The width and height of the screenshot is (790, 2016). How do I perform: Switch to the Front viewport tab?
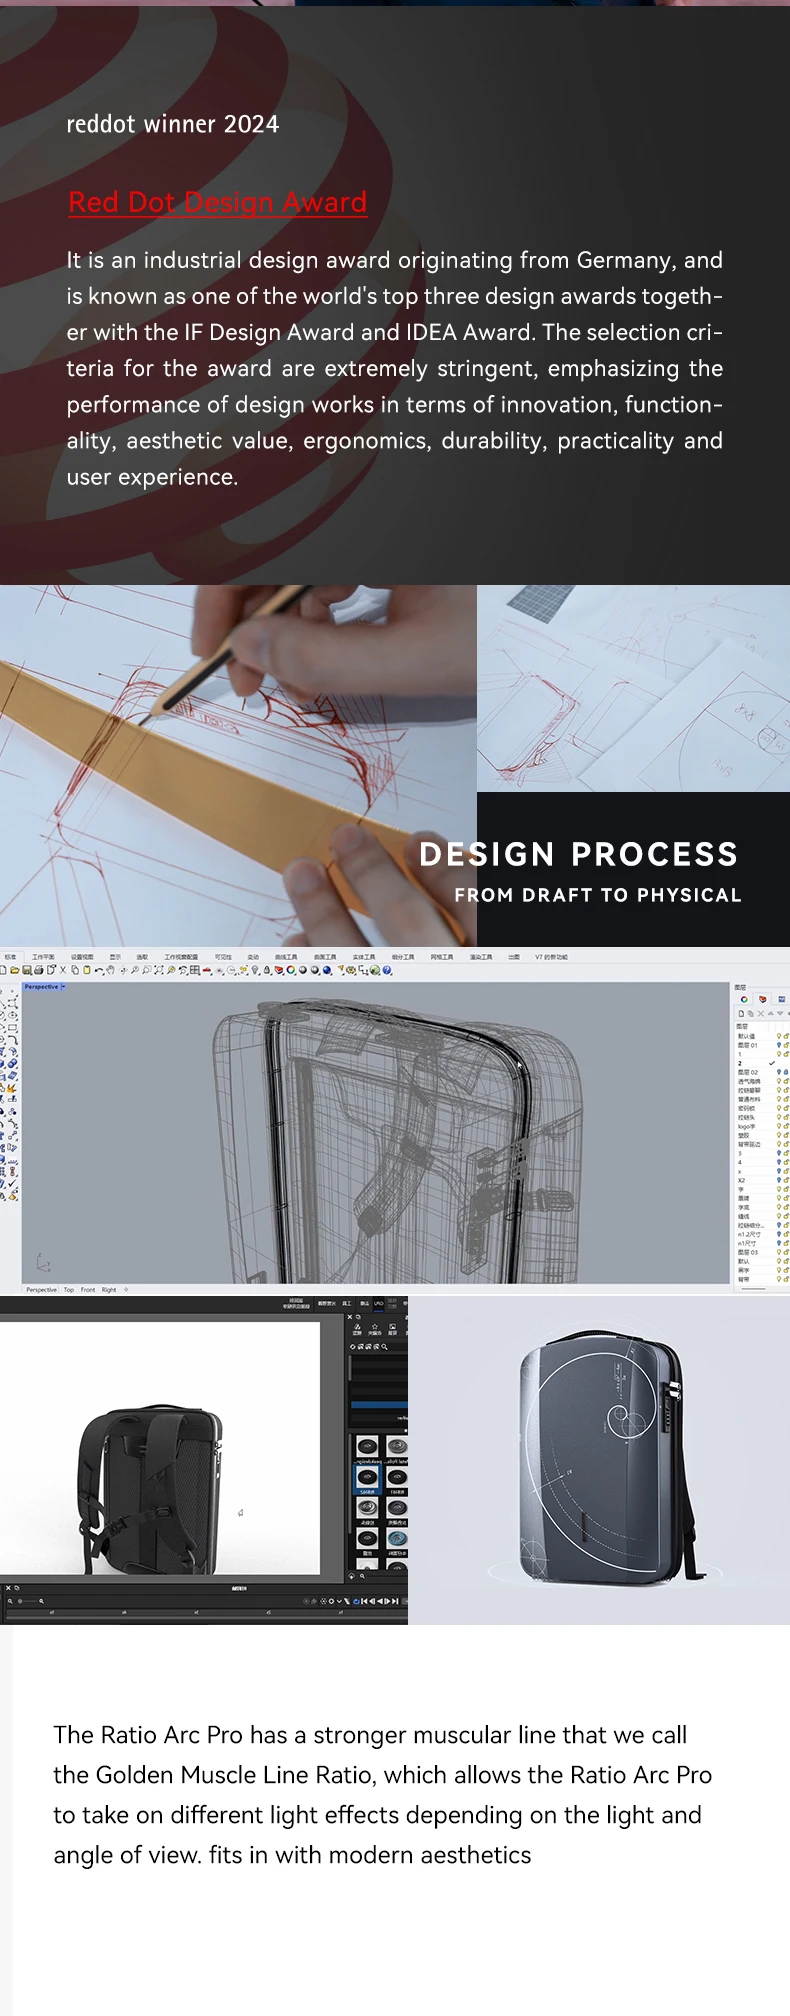point(88,1290)
